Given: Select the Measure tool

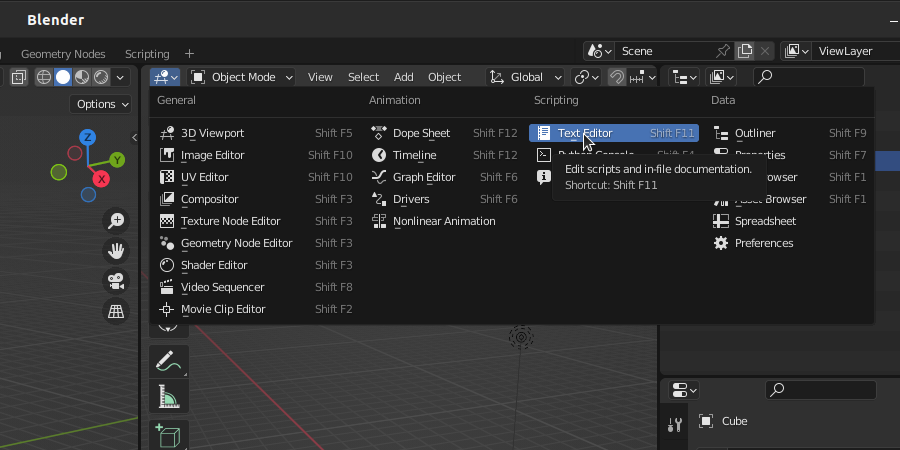Looking at the screenshot, I should [x=168, y=398].
